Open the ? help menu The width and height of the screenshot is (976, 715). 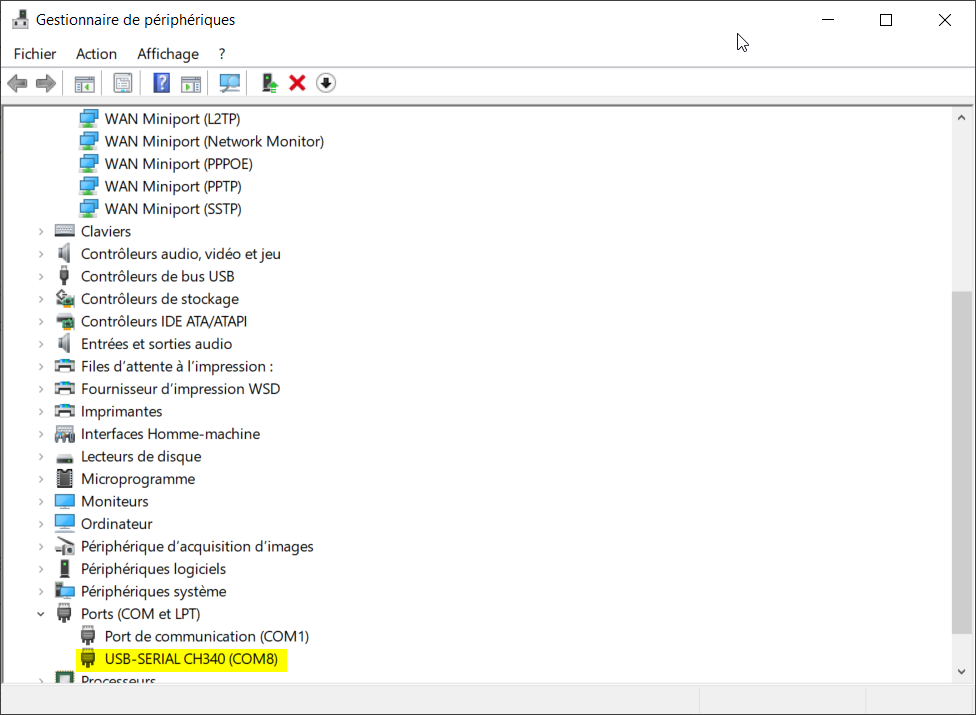(222, 54)
